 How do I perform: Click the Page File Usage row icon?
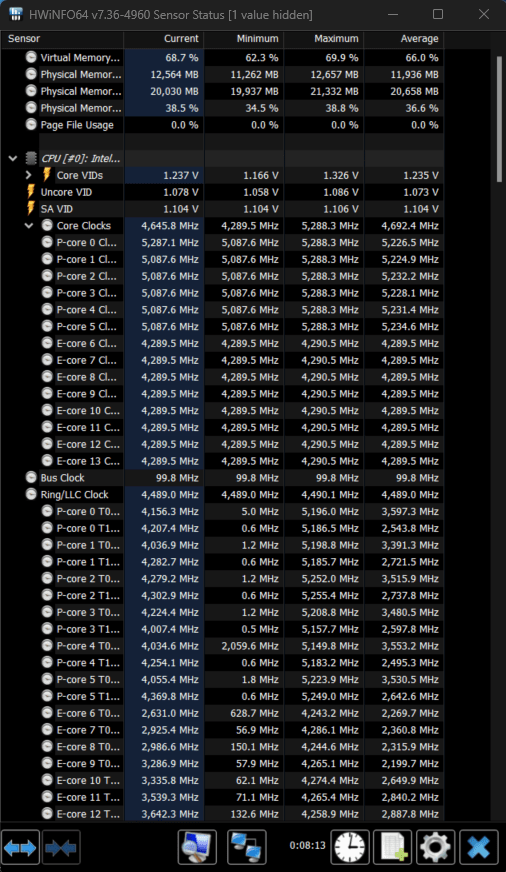[31, 125]
